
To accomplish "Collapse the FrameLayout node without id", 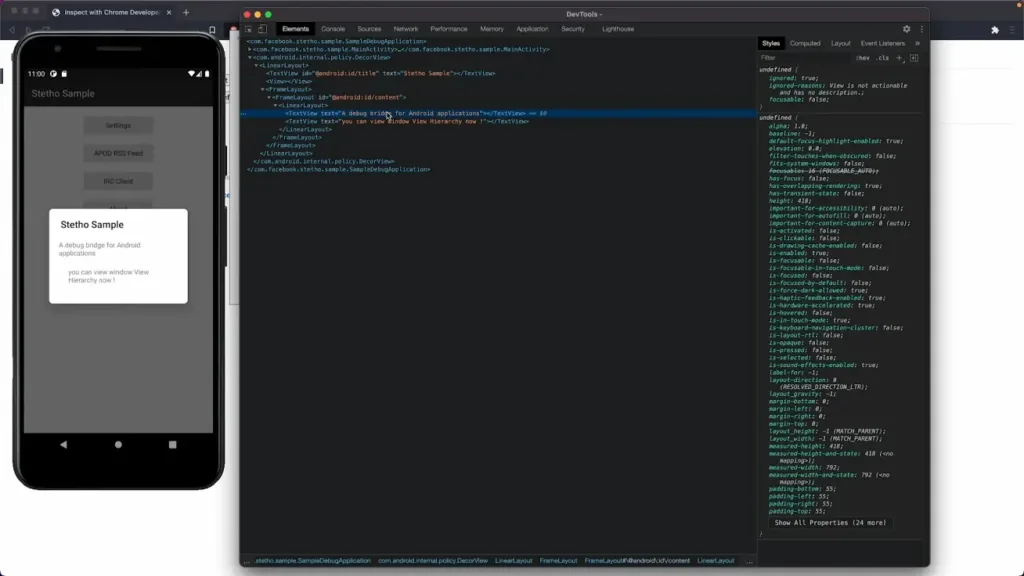I will click(263, 89).
